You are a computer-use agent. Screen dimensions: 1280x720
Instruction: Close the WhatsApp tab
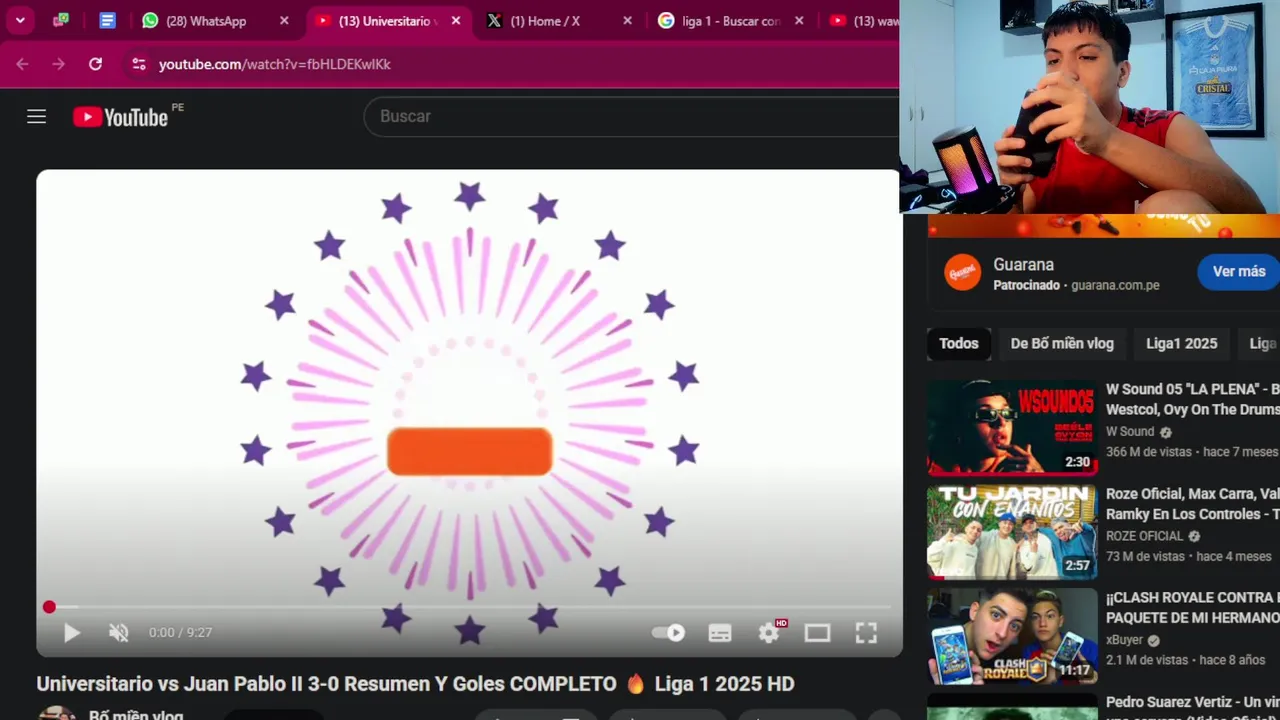point(284,20)
